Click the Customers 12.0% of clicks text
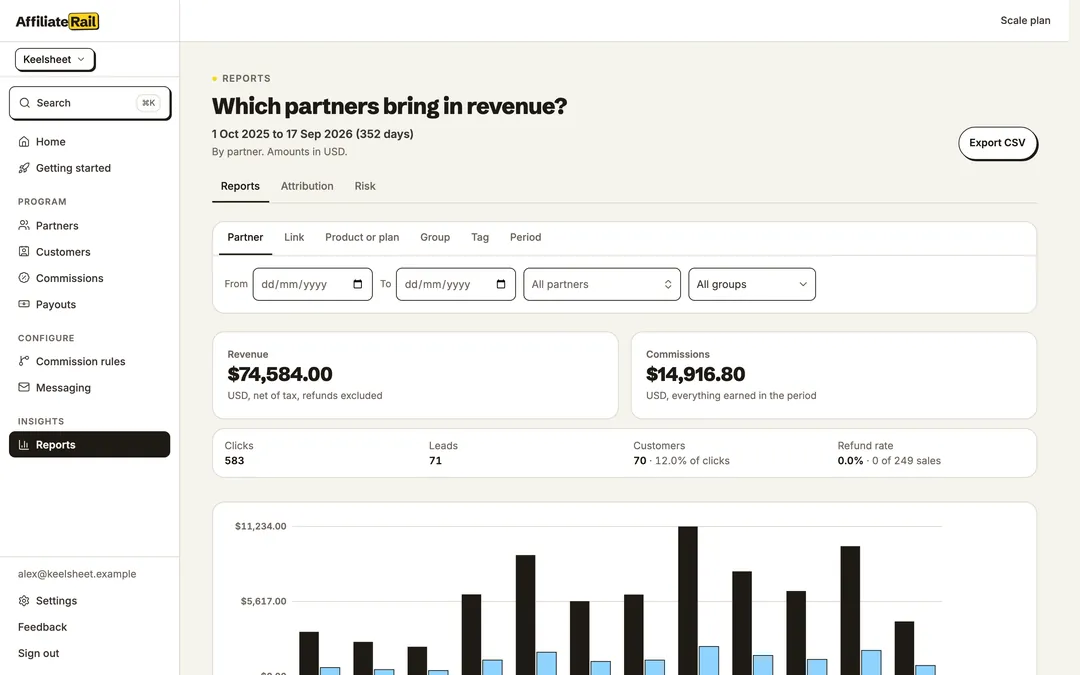1080x675 pixels. 692,461
